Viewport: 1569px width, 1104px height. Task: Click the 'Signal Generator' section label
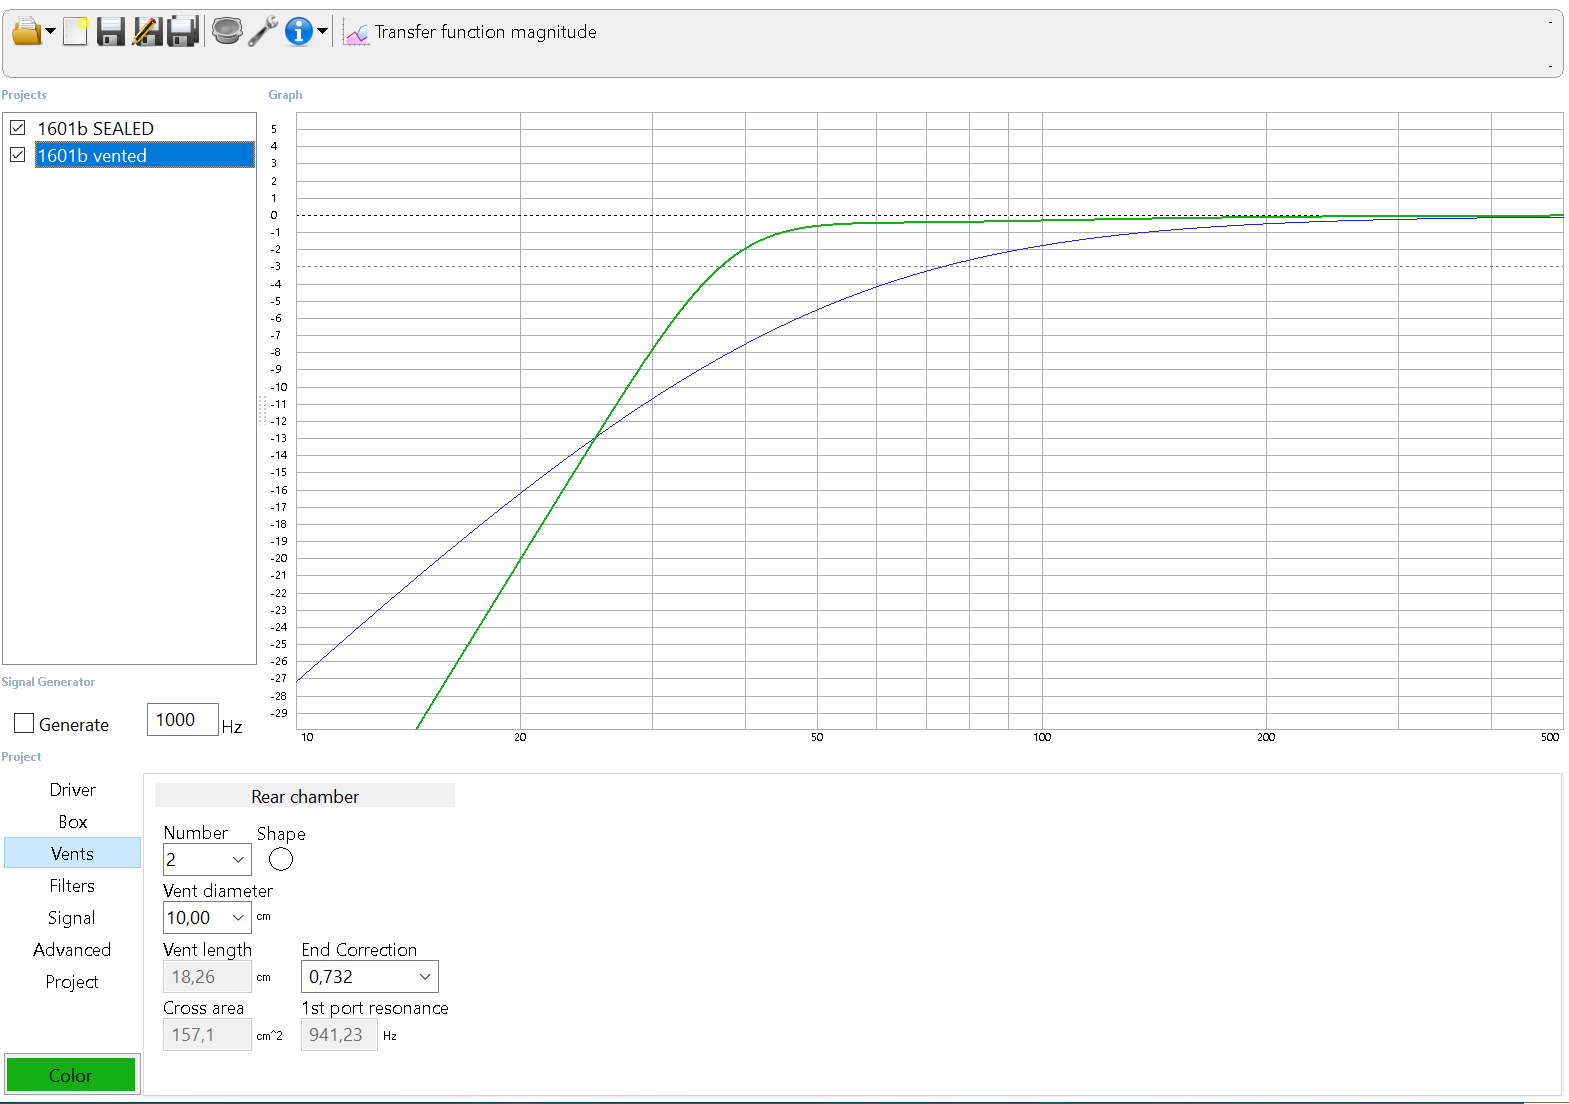click(x=48, y=682)
